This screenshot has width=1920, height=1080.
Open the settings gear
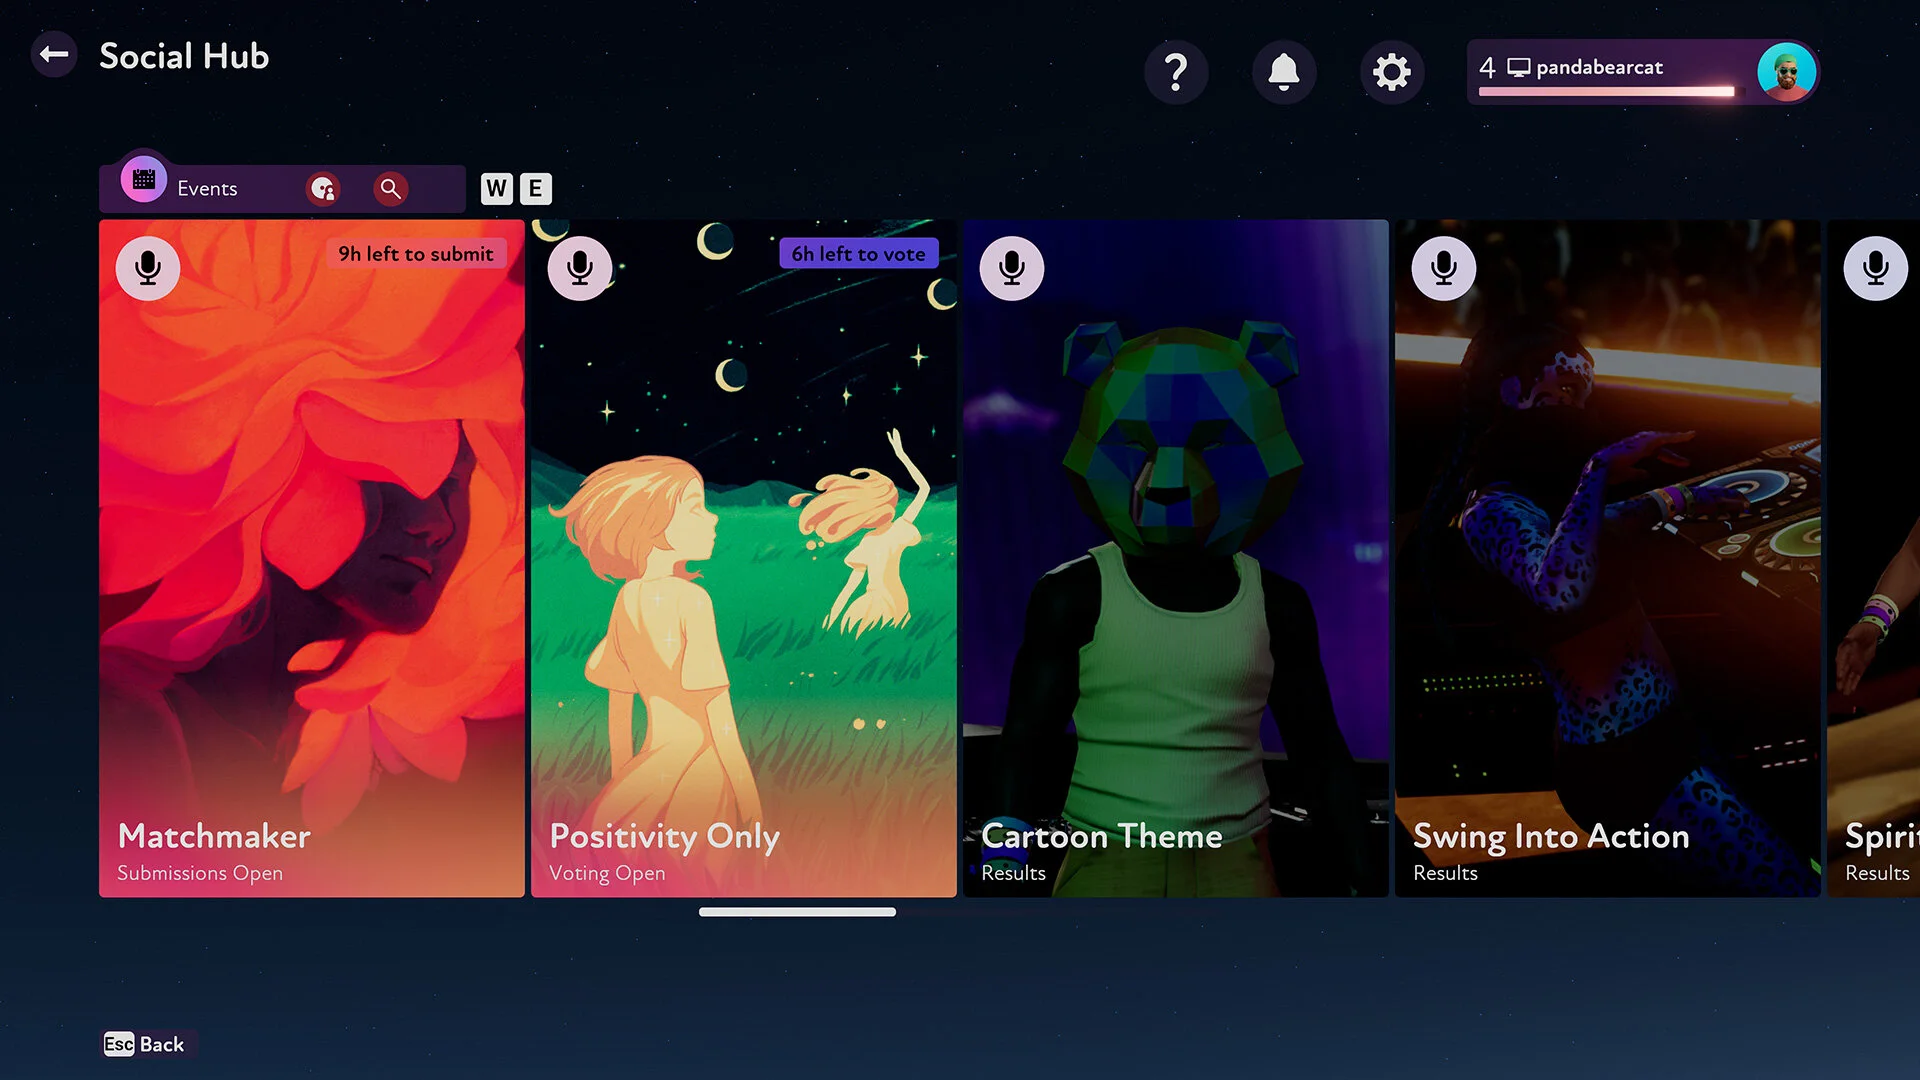pyautogui.click(x=1392, y=72)
